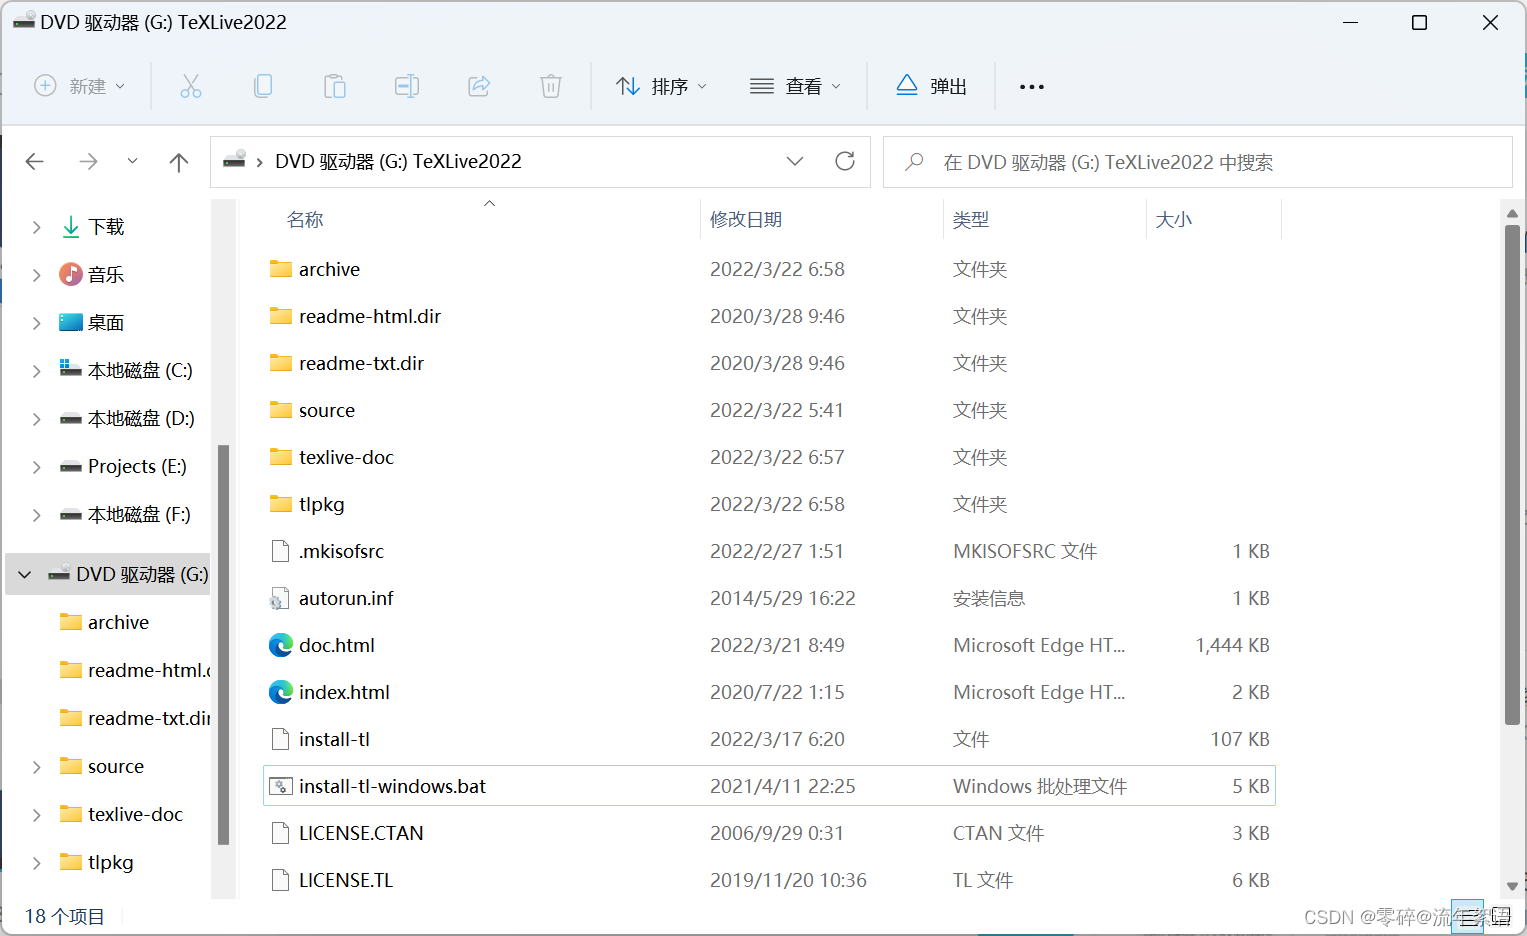Expand the Projects (E:) tree node
This screenshot has height=936, width=1527.
(x=36, y=466)
